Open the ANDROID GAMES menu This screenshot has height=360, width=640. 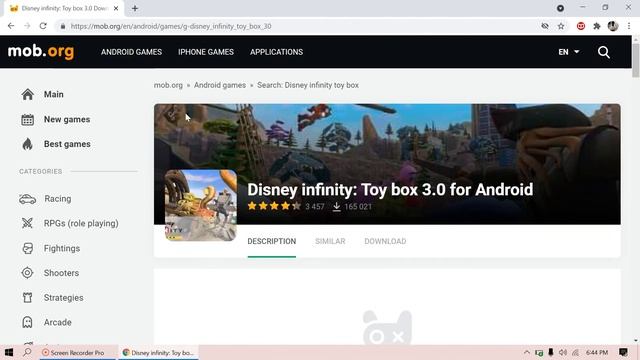tap(131, 52)
